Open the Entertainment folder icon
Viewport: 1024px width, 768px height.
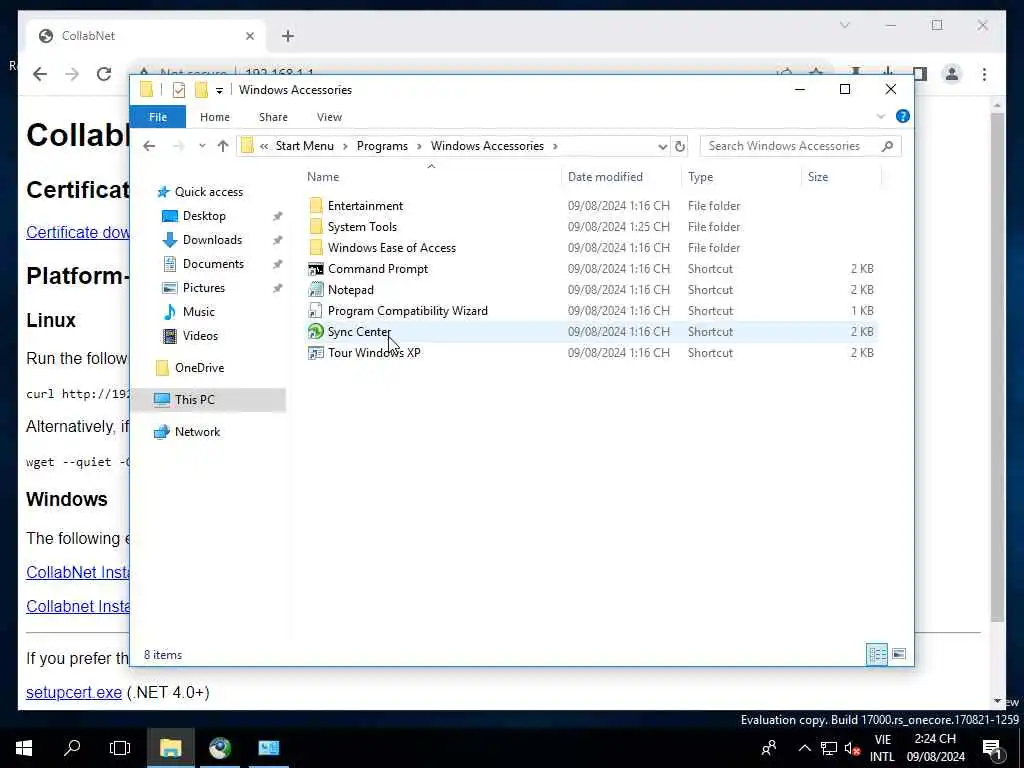315,206
